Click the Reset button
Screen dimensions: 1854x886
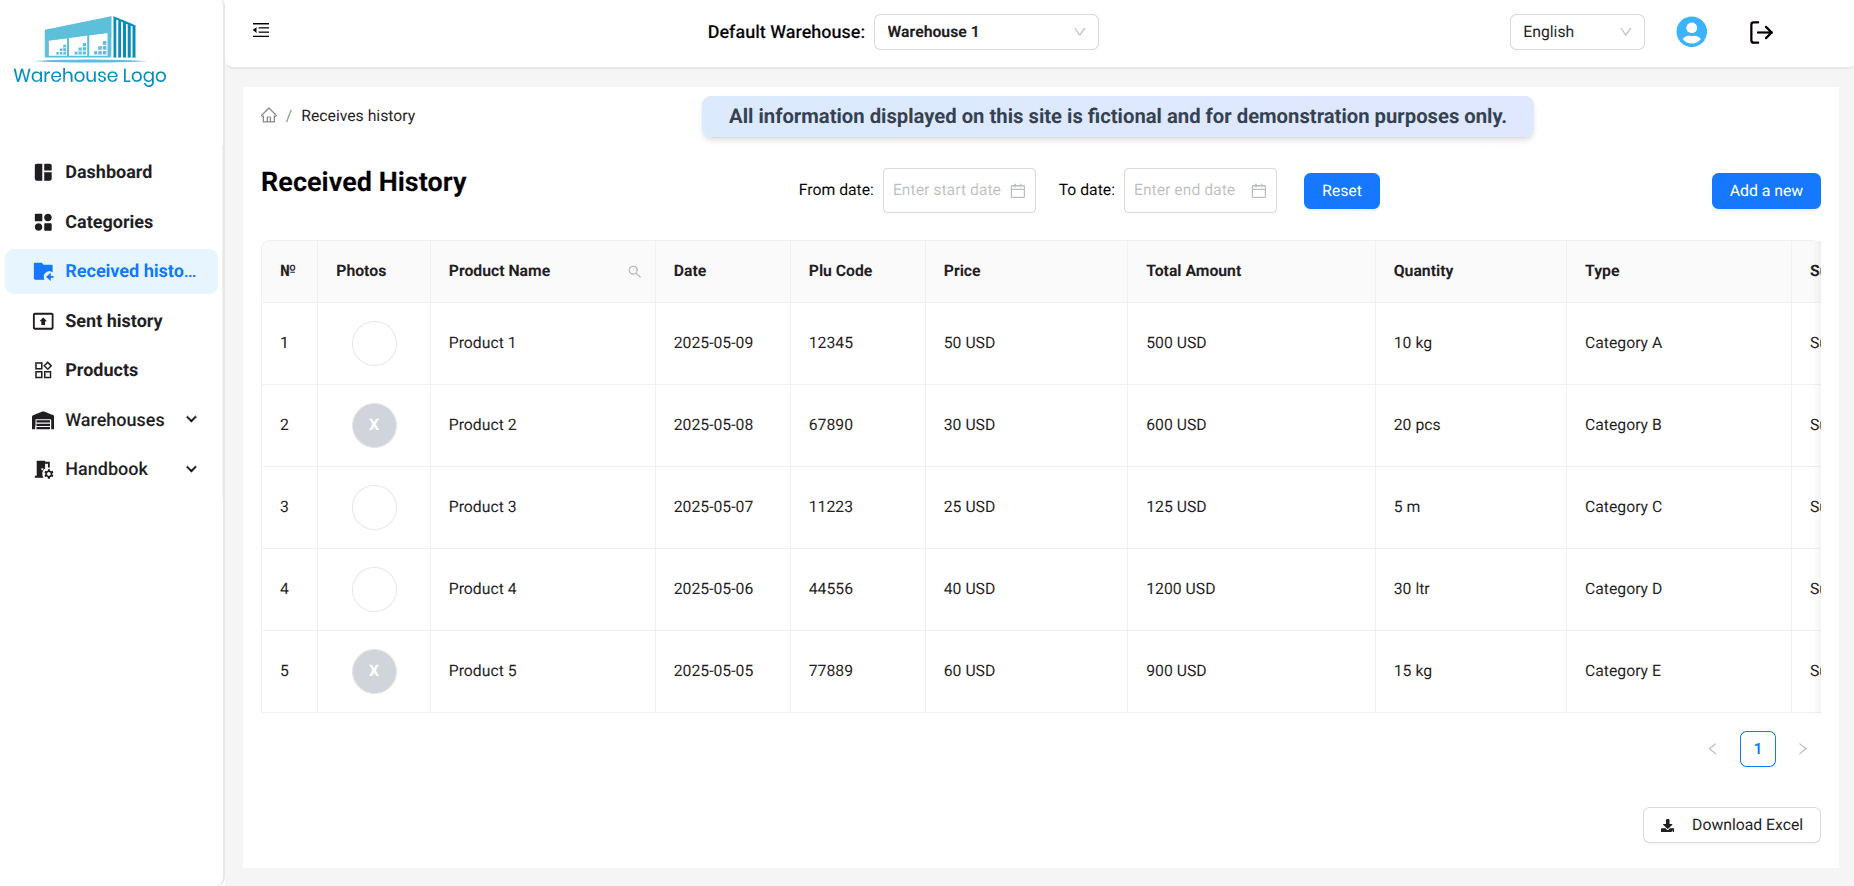pyautogui.click(x=1341, y=191)
